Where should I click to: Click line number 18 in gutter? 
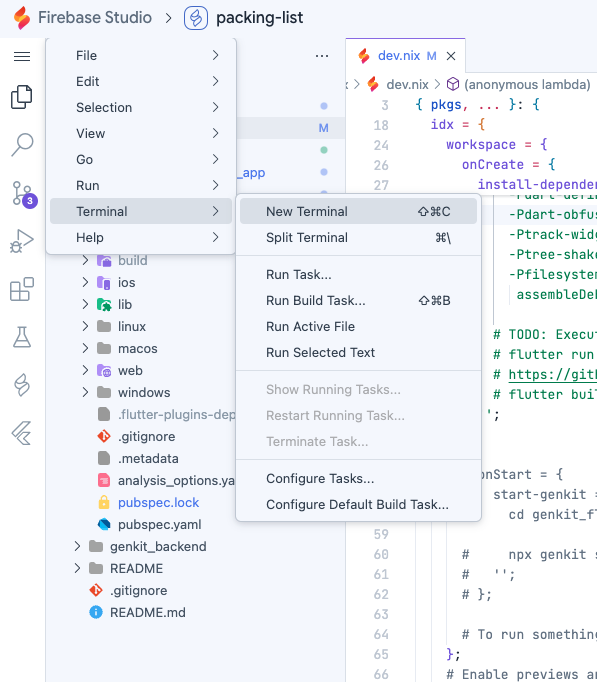(x=381, y=125)
